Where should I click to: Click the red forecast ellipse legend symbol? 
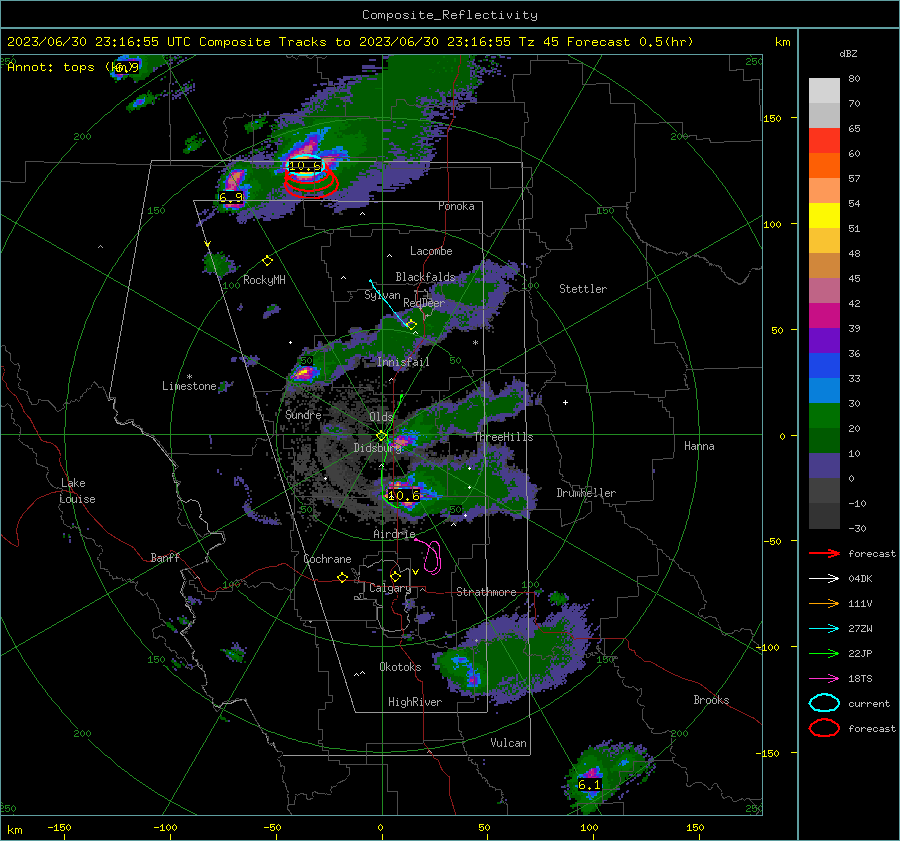824,728
